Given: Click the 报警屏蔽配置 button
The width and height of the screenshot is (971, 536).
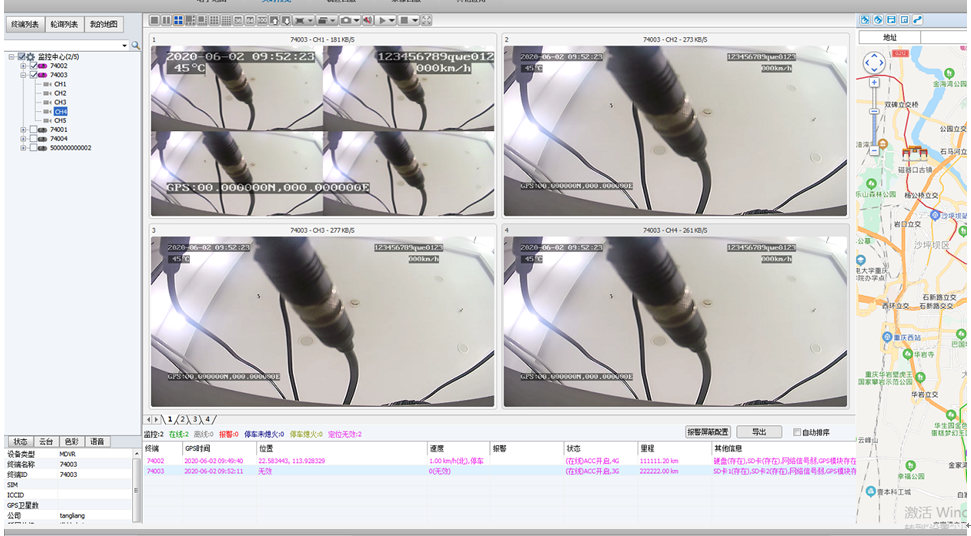Looking at the screenshot, I should point(708,431).
